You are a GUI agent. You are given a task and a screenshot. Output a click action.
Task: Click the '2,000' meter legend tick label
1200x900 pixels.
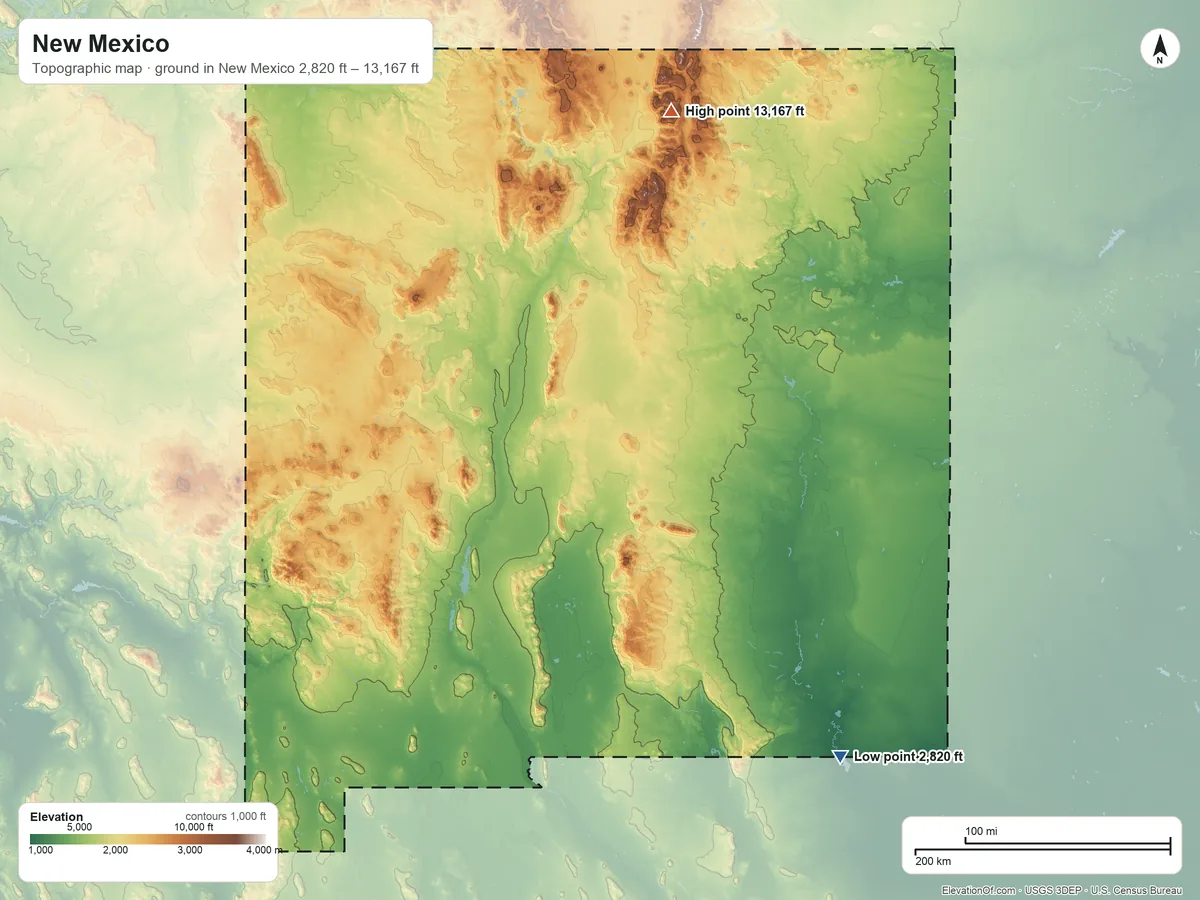(115, 851)
